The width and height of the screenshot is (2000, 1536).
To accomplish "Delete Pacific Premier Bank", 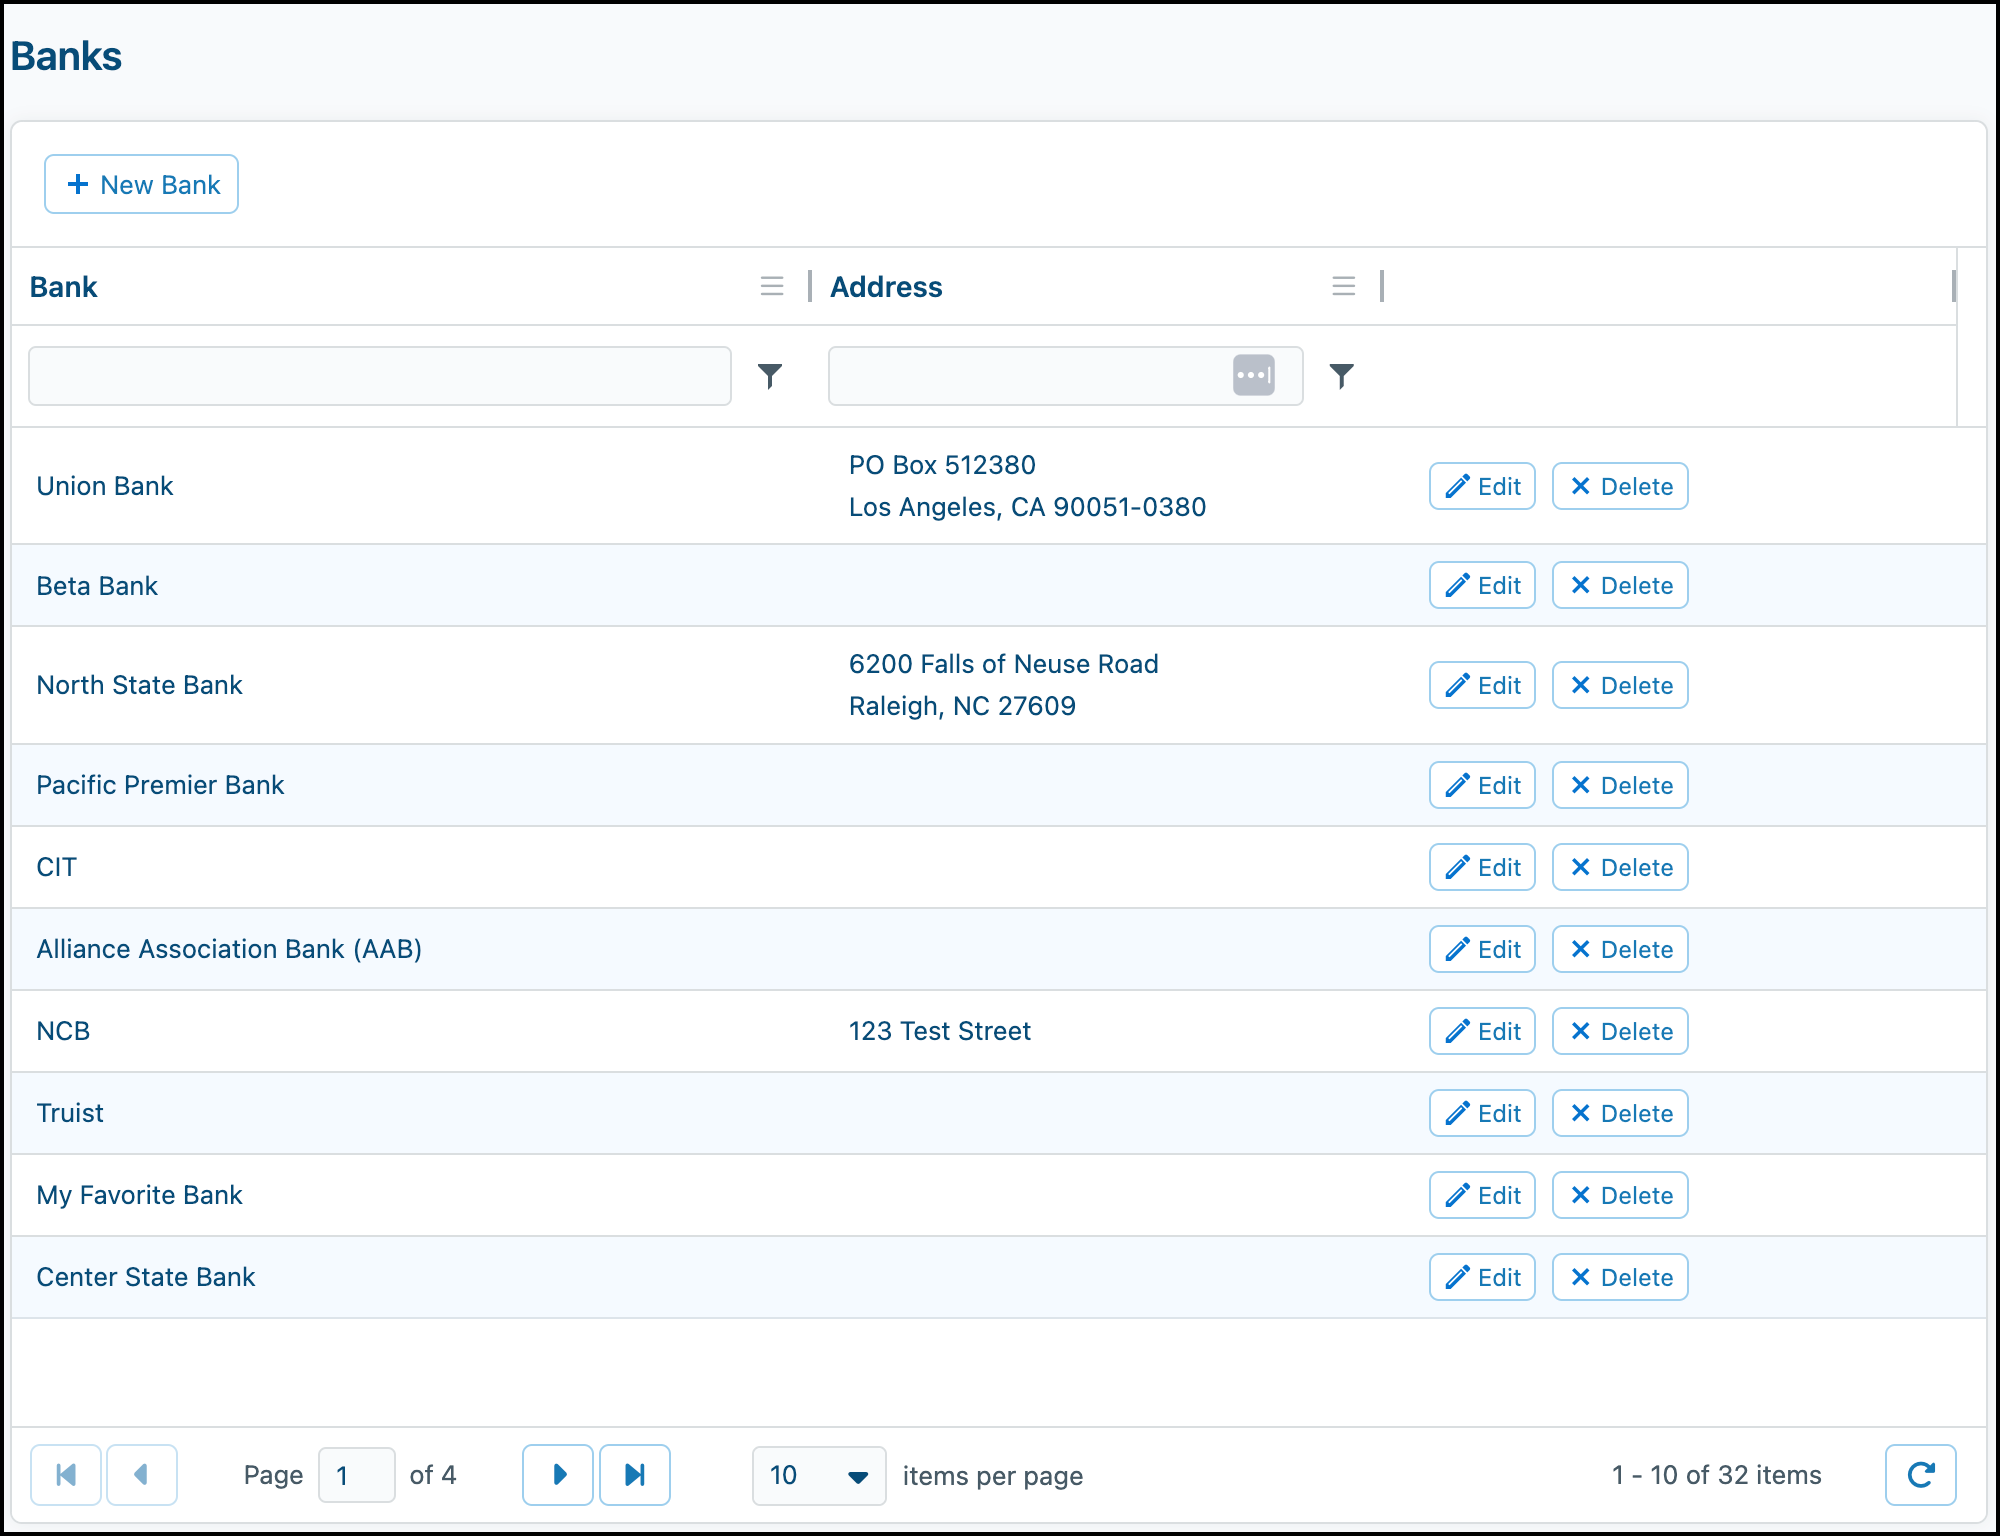I will tap(1620, 785).
